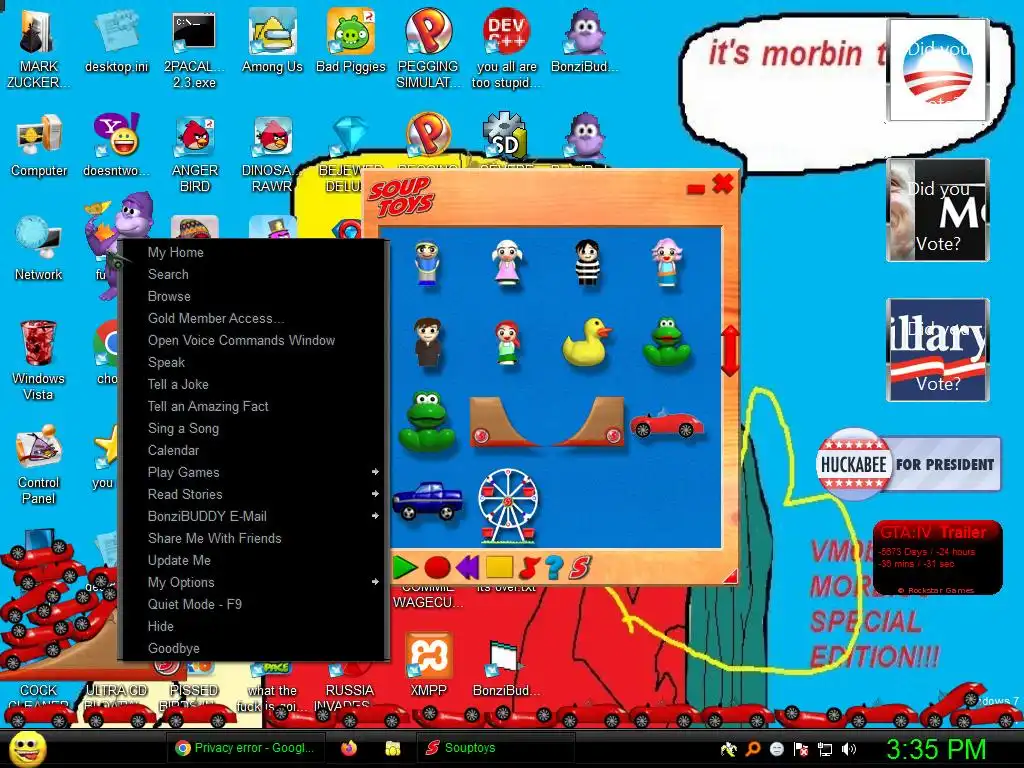Open the Among Us desktop icon
Viewport: 1024px width, 768px height.
pos(272,40)
